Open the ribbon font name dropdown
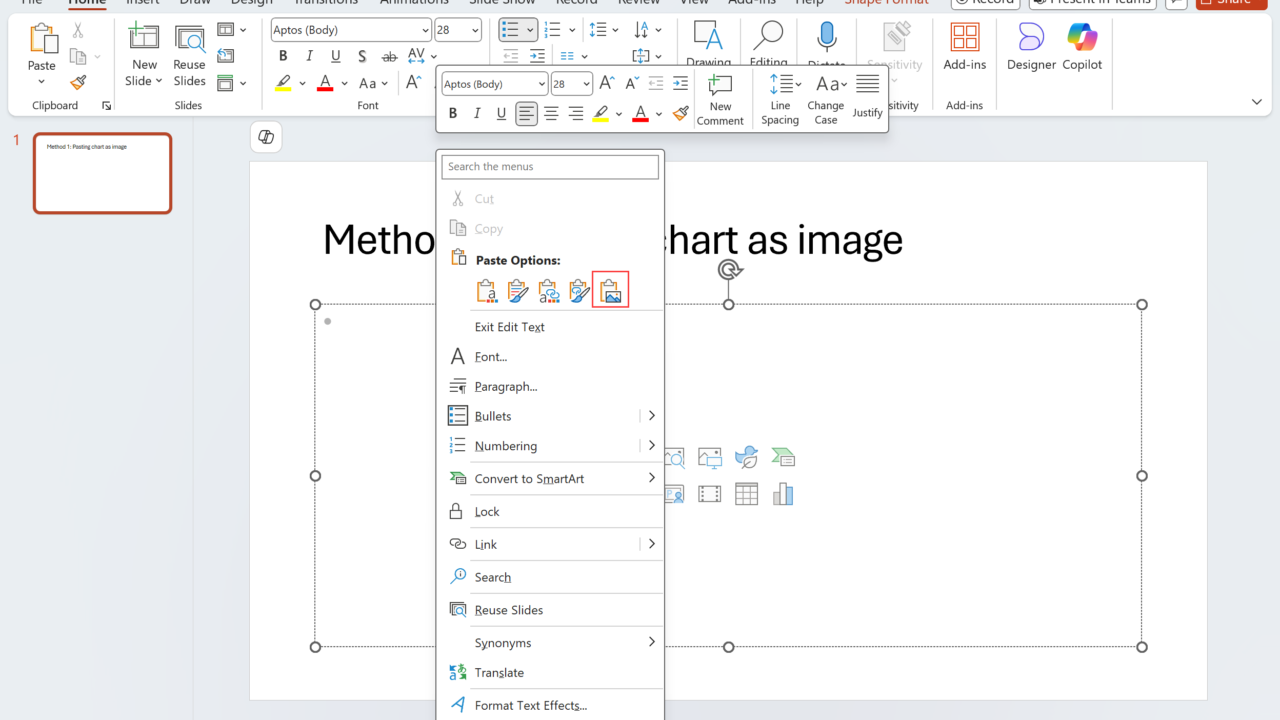This screenshot has height=720, width=1280. point(425,30)
